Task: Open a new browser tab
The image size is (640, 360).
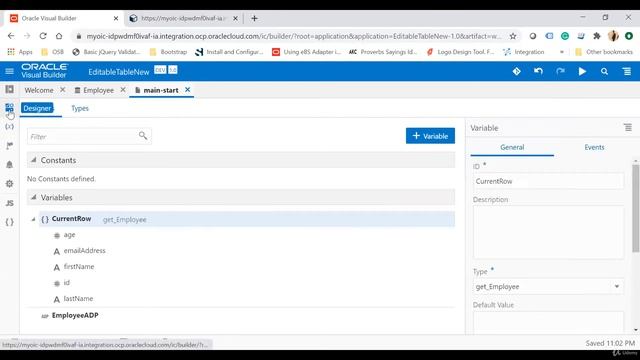Action: (254, 18)
